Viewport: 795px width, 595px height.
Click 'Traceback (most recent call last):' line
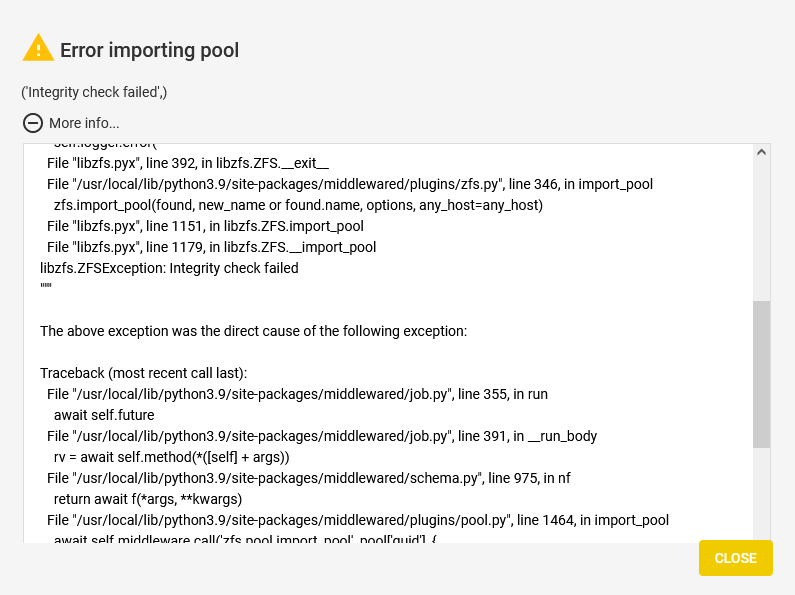click(x=143, y=373)
